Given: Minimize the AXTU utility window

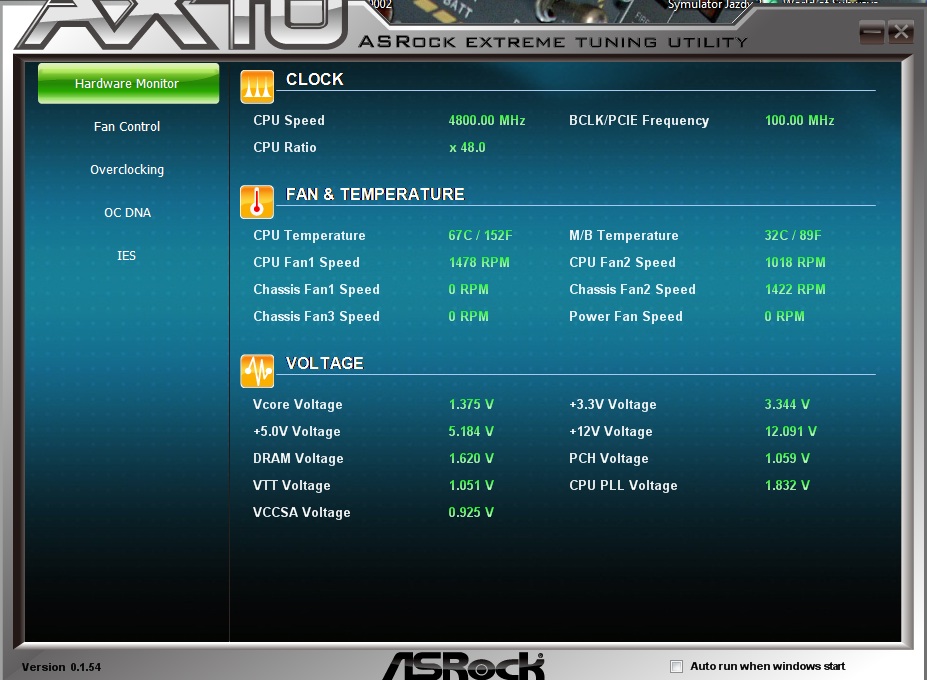Looking at the screenshot, I should [x=872, y=32].
